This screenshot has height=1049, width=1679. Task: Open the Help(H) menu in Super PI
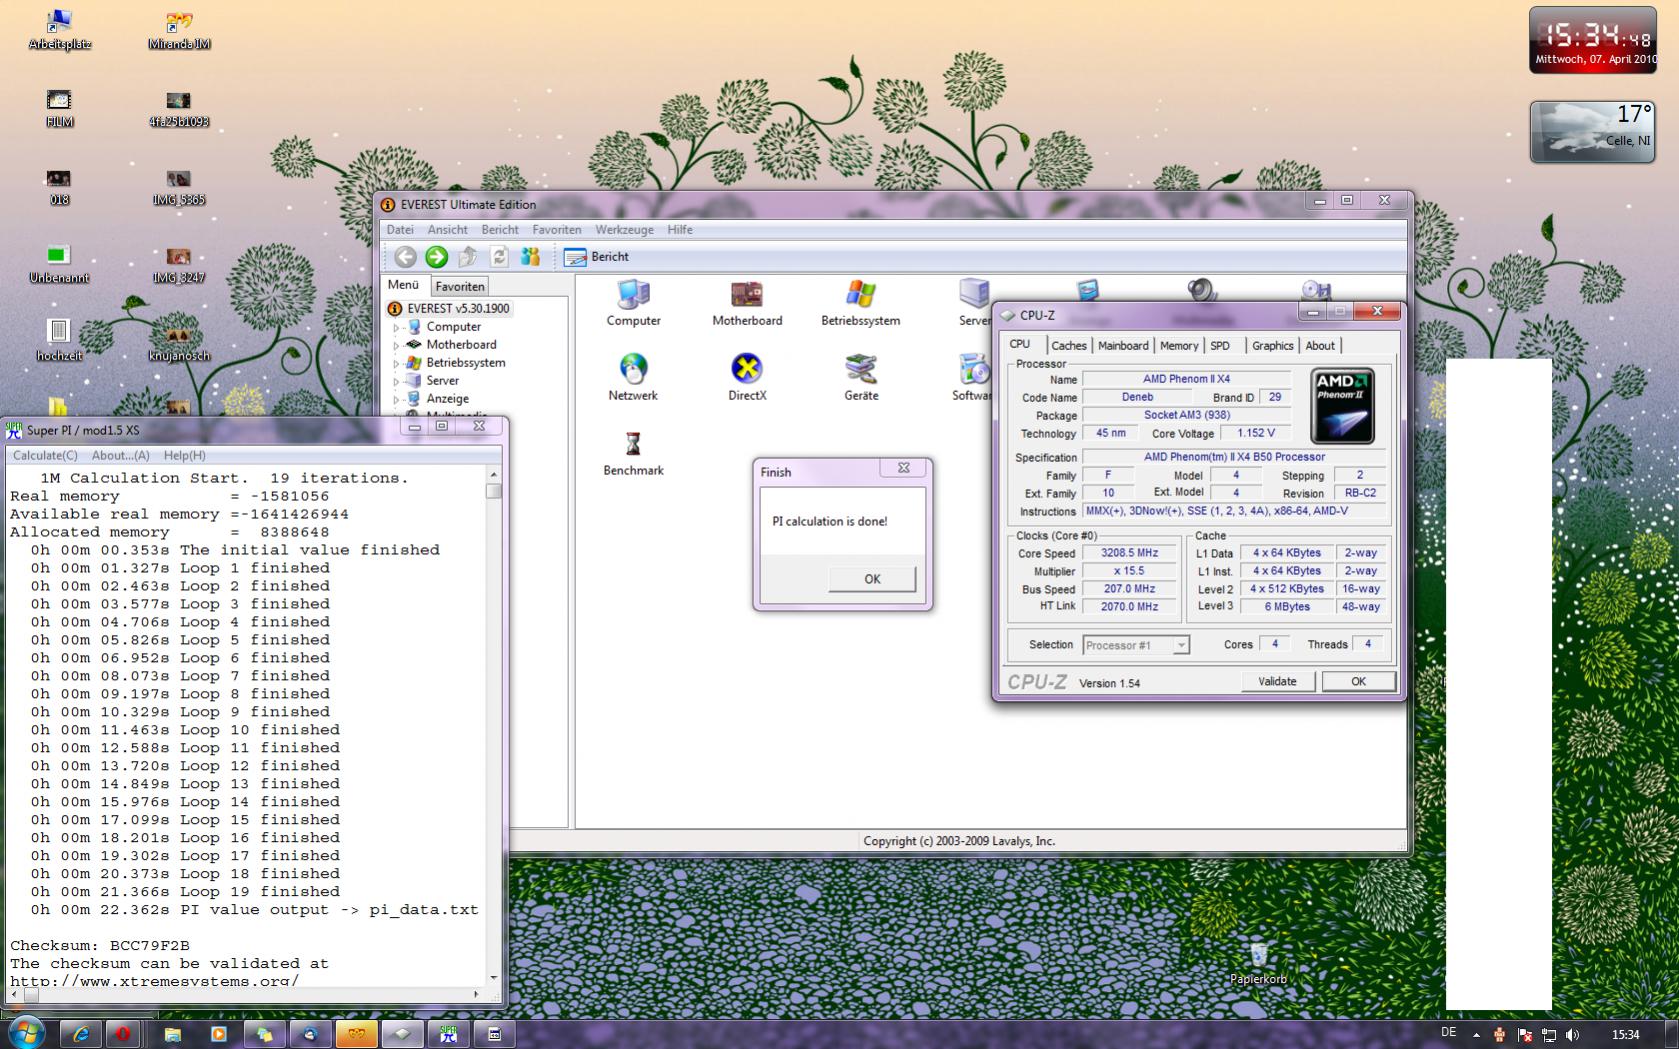pyautogui.click(x=184, y=456)
